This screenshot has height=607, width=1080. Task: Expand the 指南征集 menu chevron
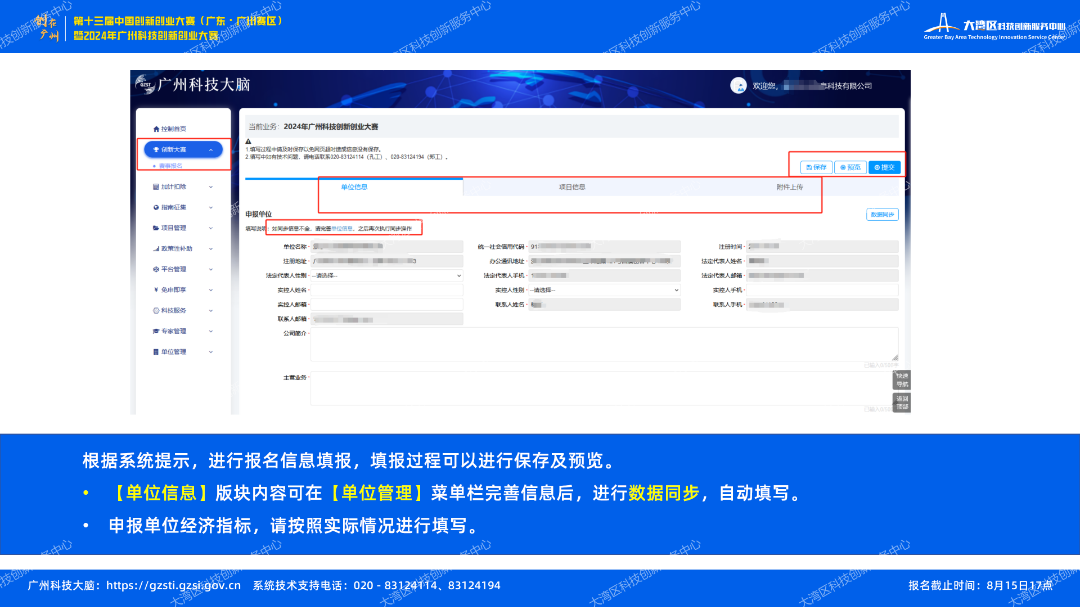pos(211,207)
